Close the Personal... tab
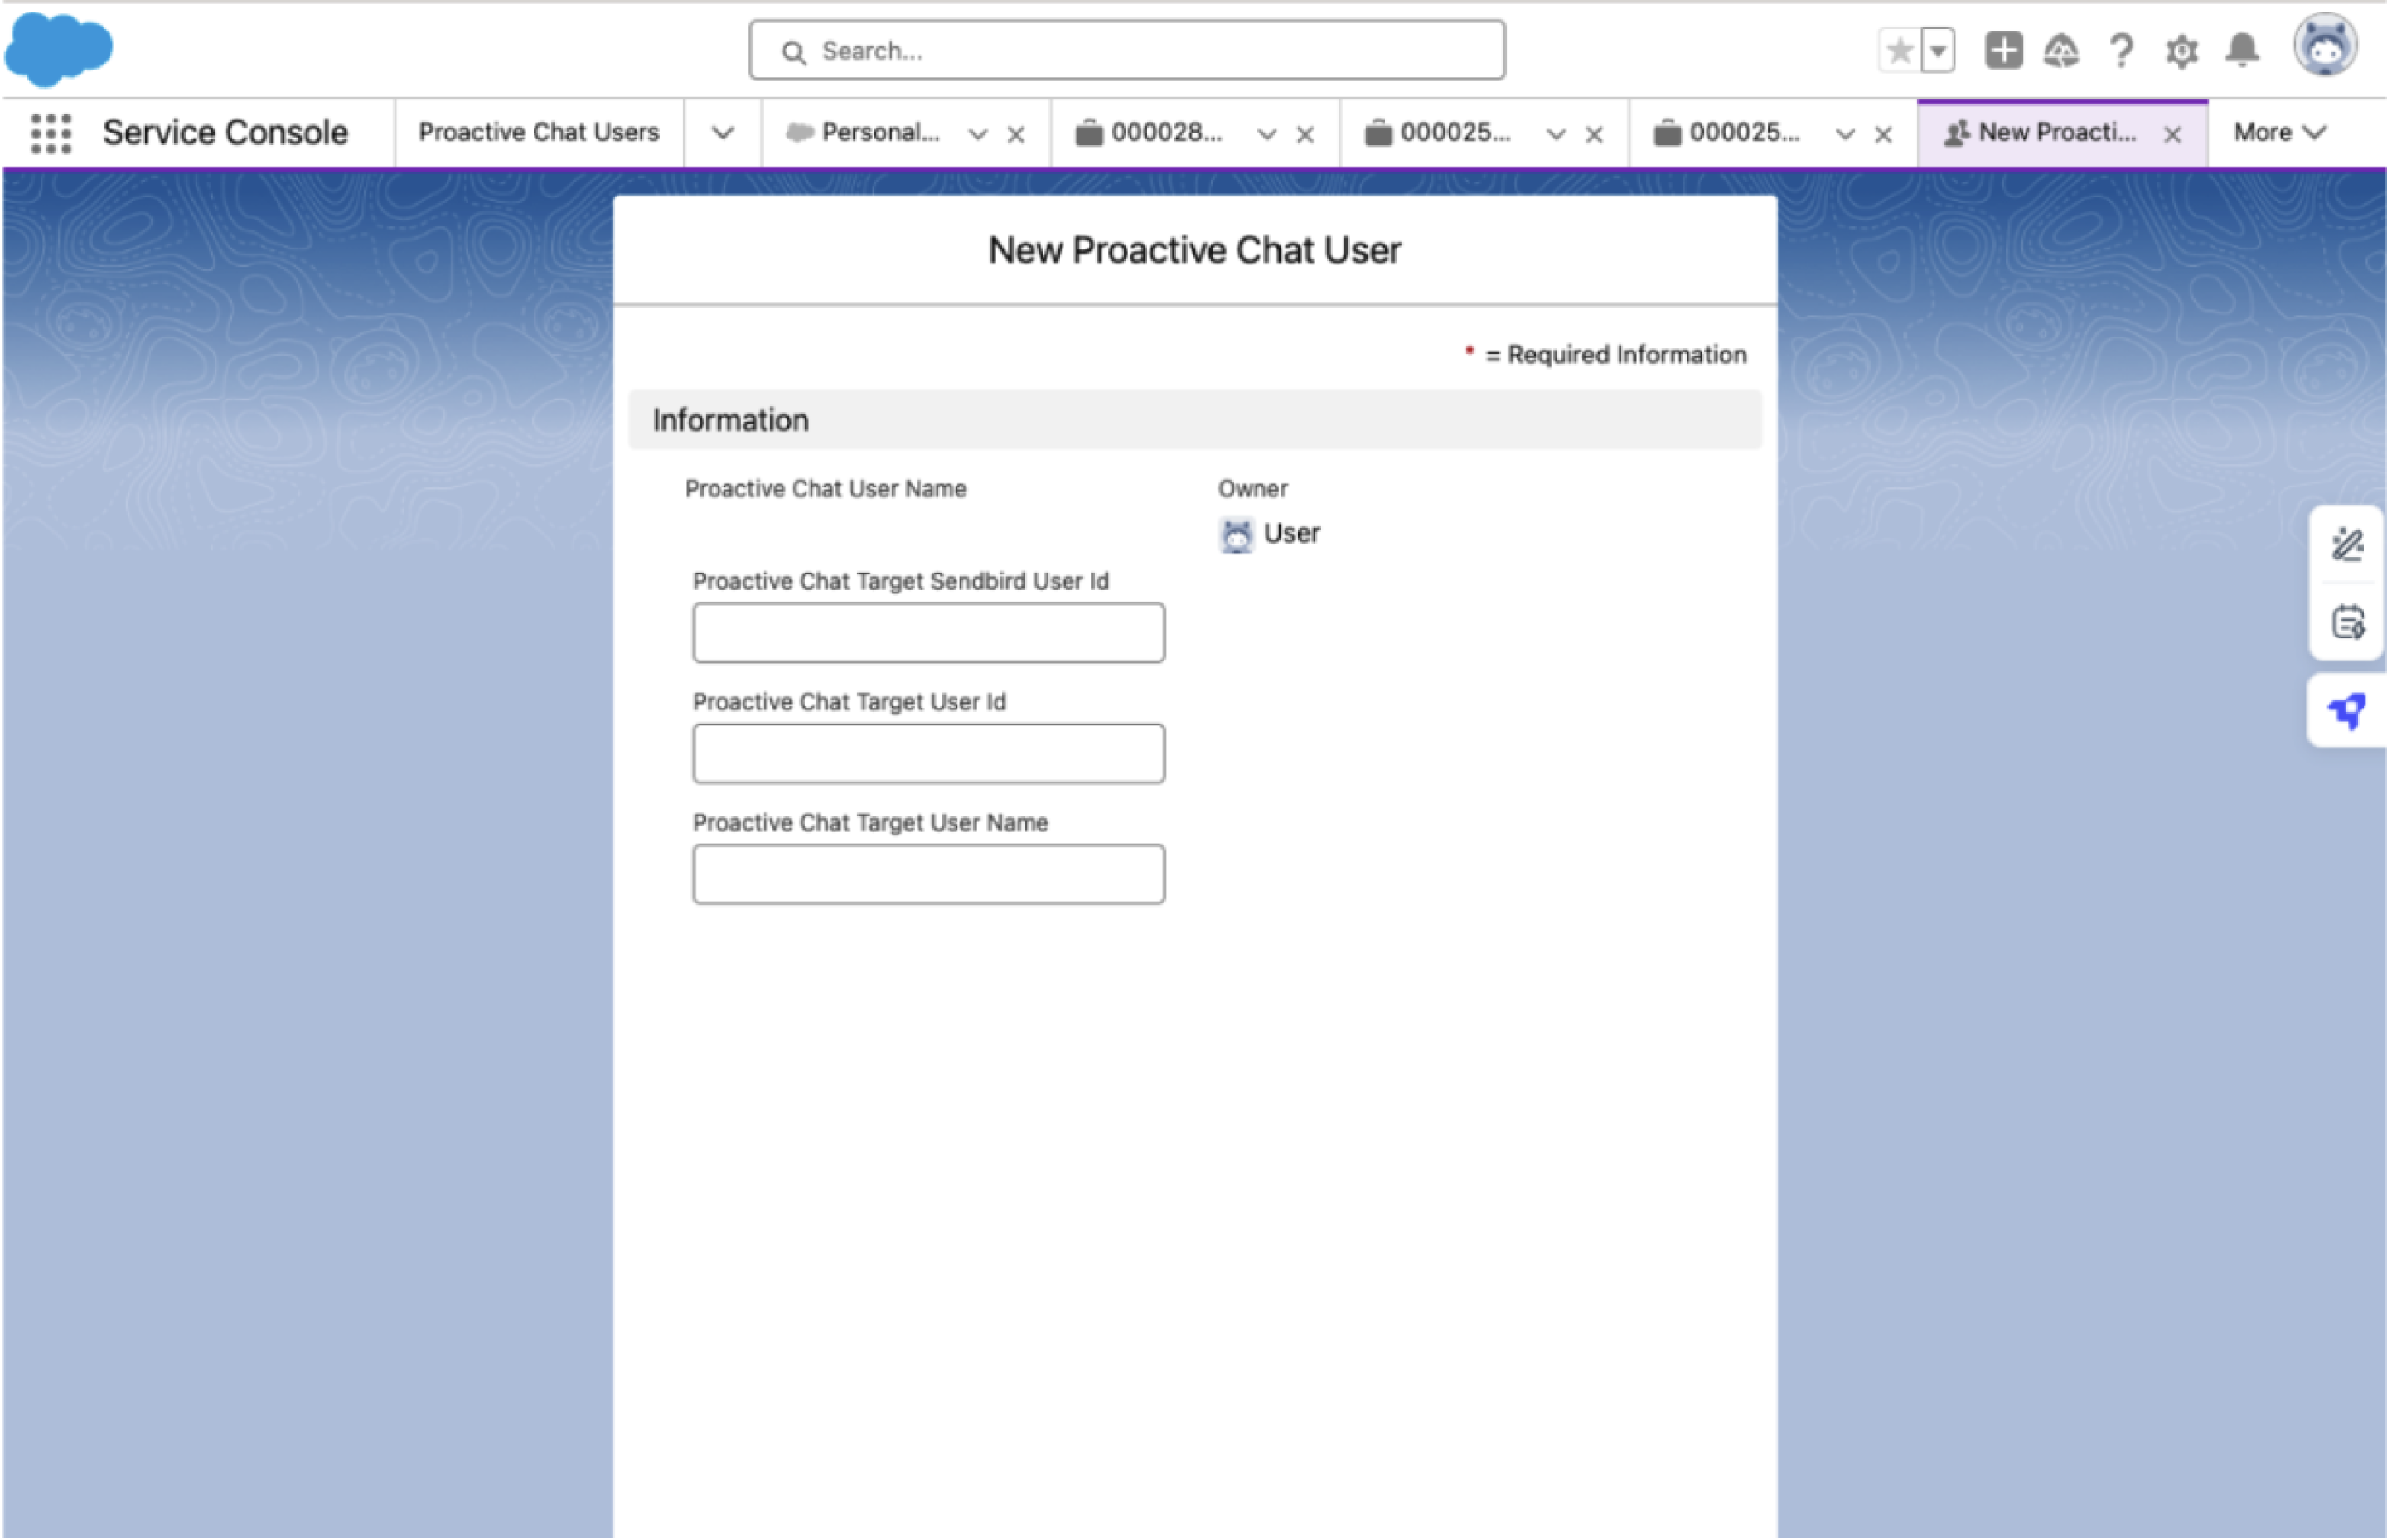Image resolution: width=2387 pixels, height=1540 pixels. [x=1015, y=134]
